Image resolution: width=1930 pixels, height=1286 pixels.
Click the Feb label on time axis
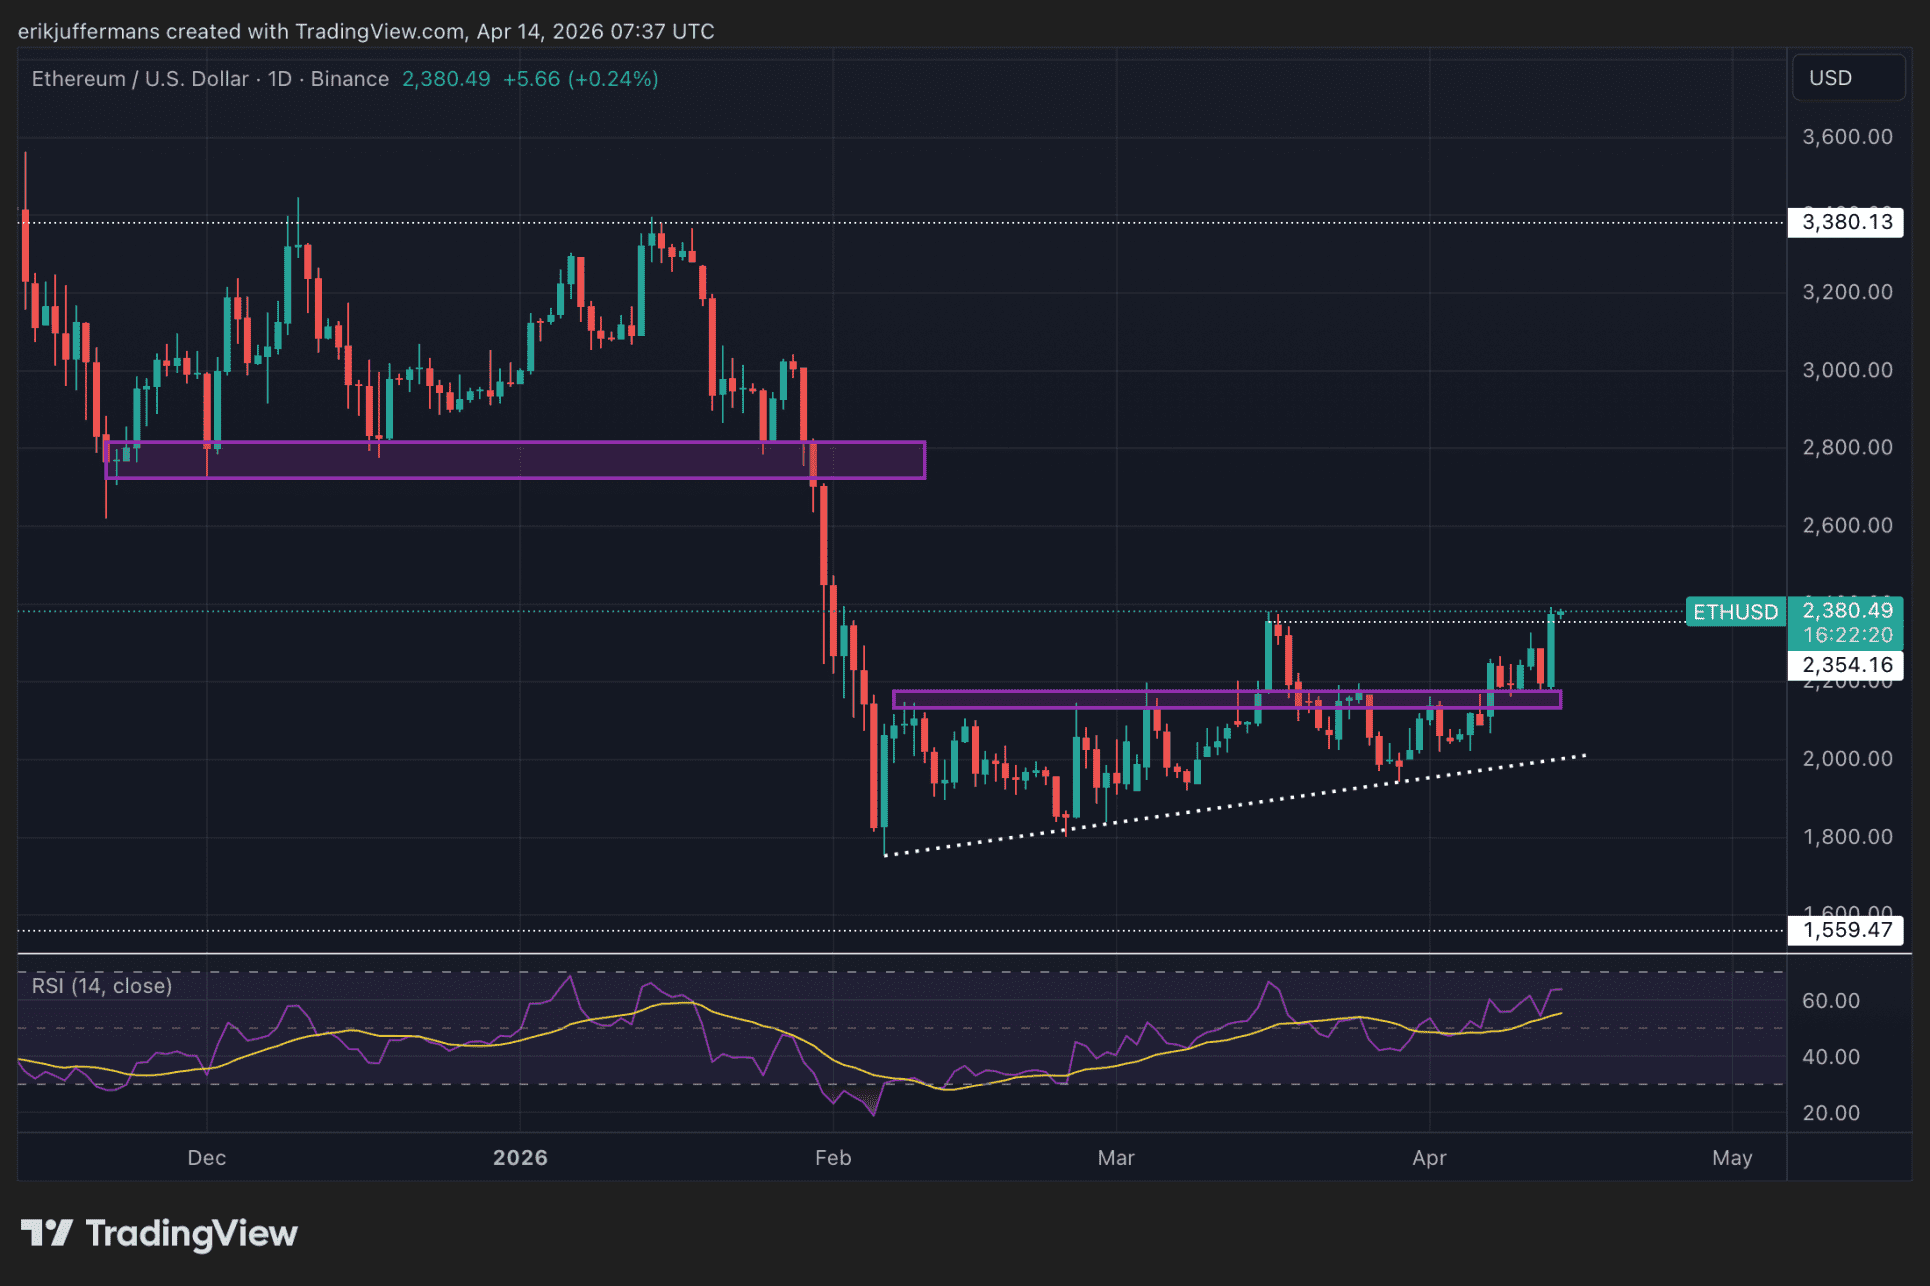pyautogui.click(x=832, y=1158)
